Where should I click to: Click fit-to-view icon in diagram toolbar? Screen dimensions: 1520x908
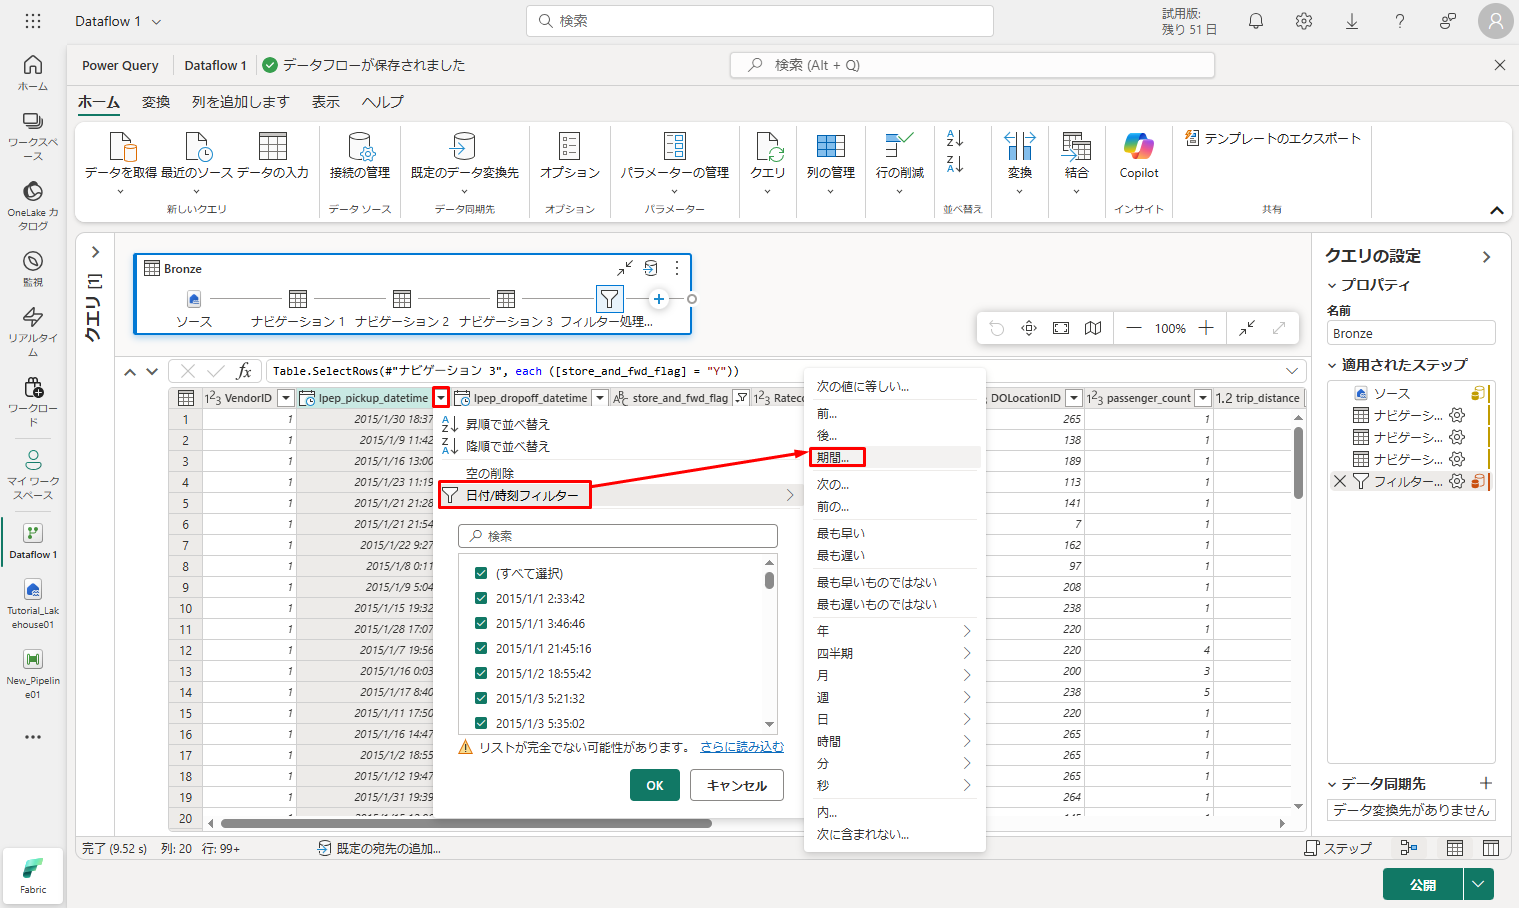1061,328
